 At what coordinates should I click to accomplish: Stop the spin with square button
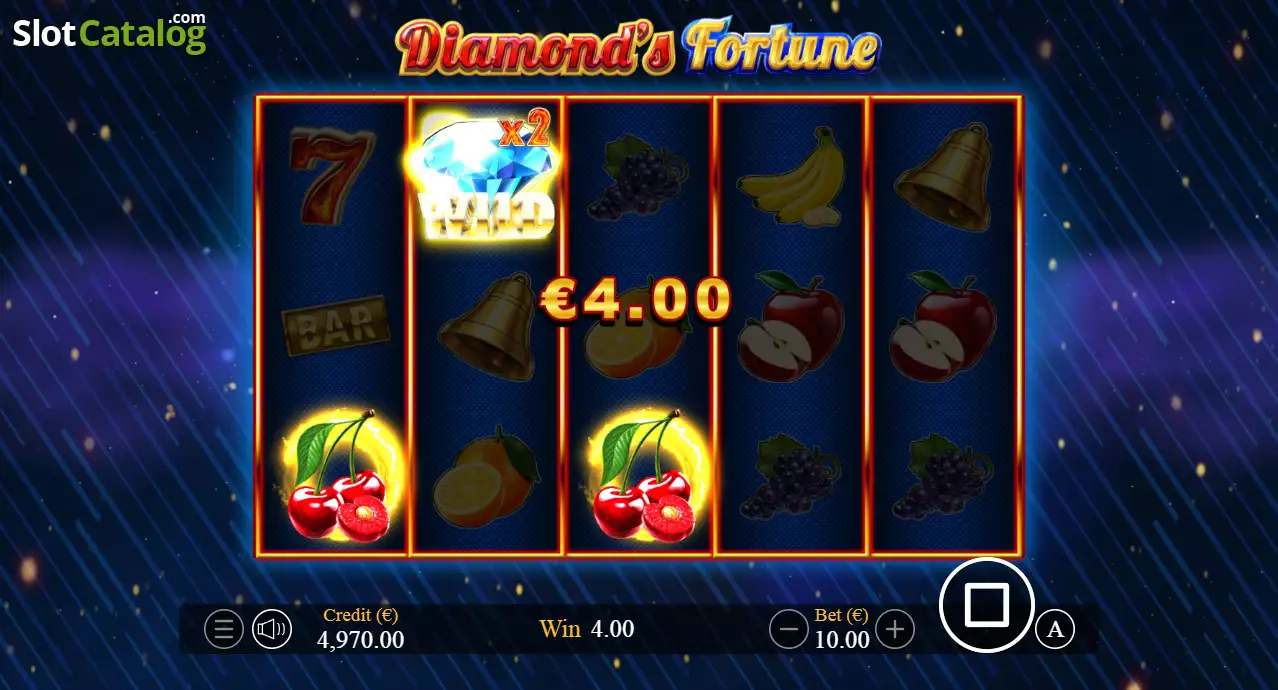click(x=987, y=605)
